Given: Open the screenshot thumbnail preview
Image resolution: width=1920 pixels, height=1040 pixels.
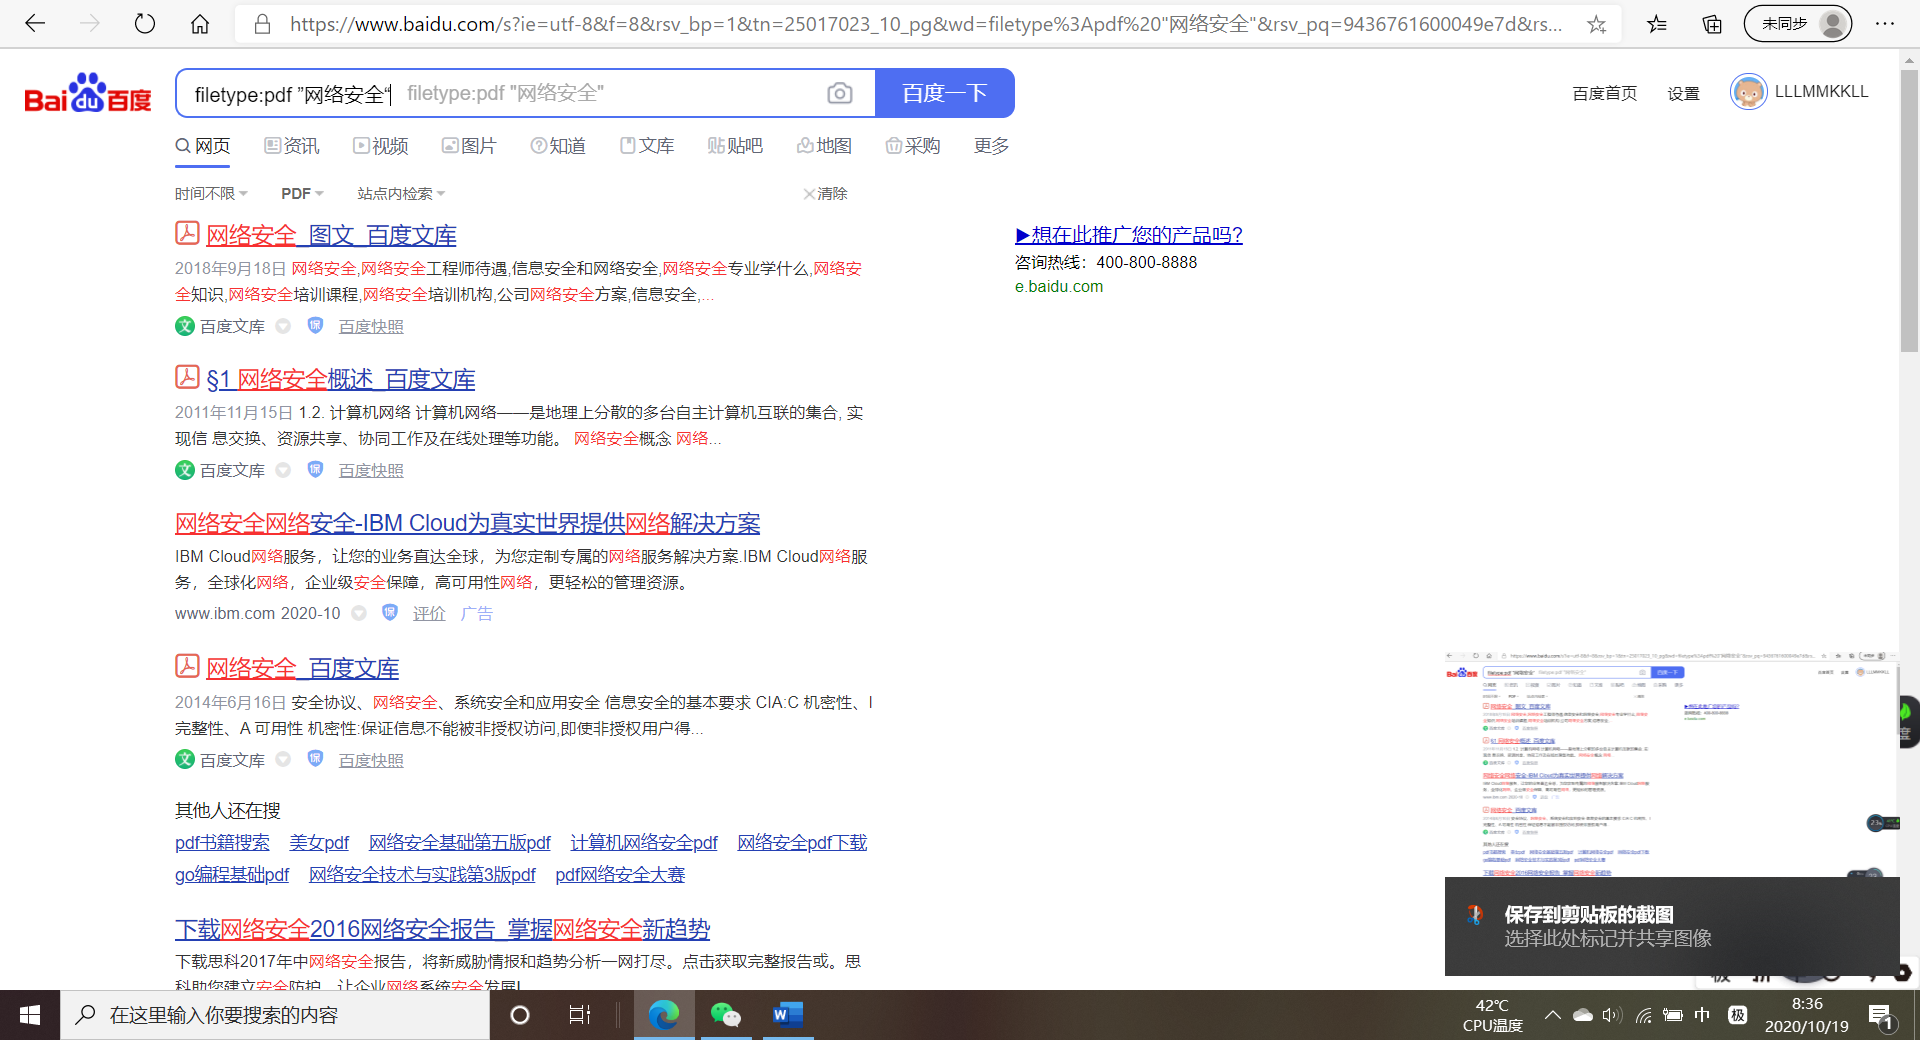Looking at the screenshot, I should pos(1670,764).
